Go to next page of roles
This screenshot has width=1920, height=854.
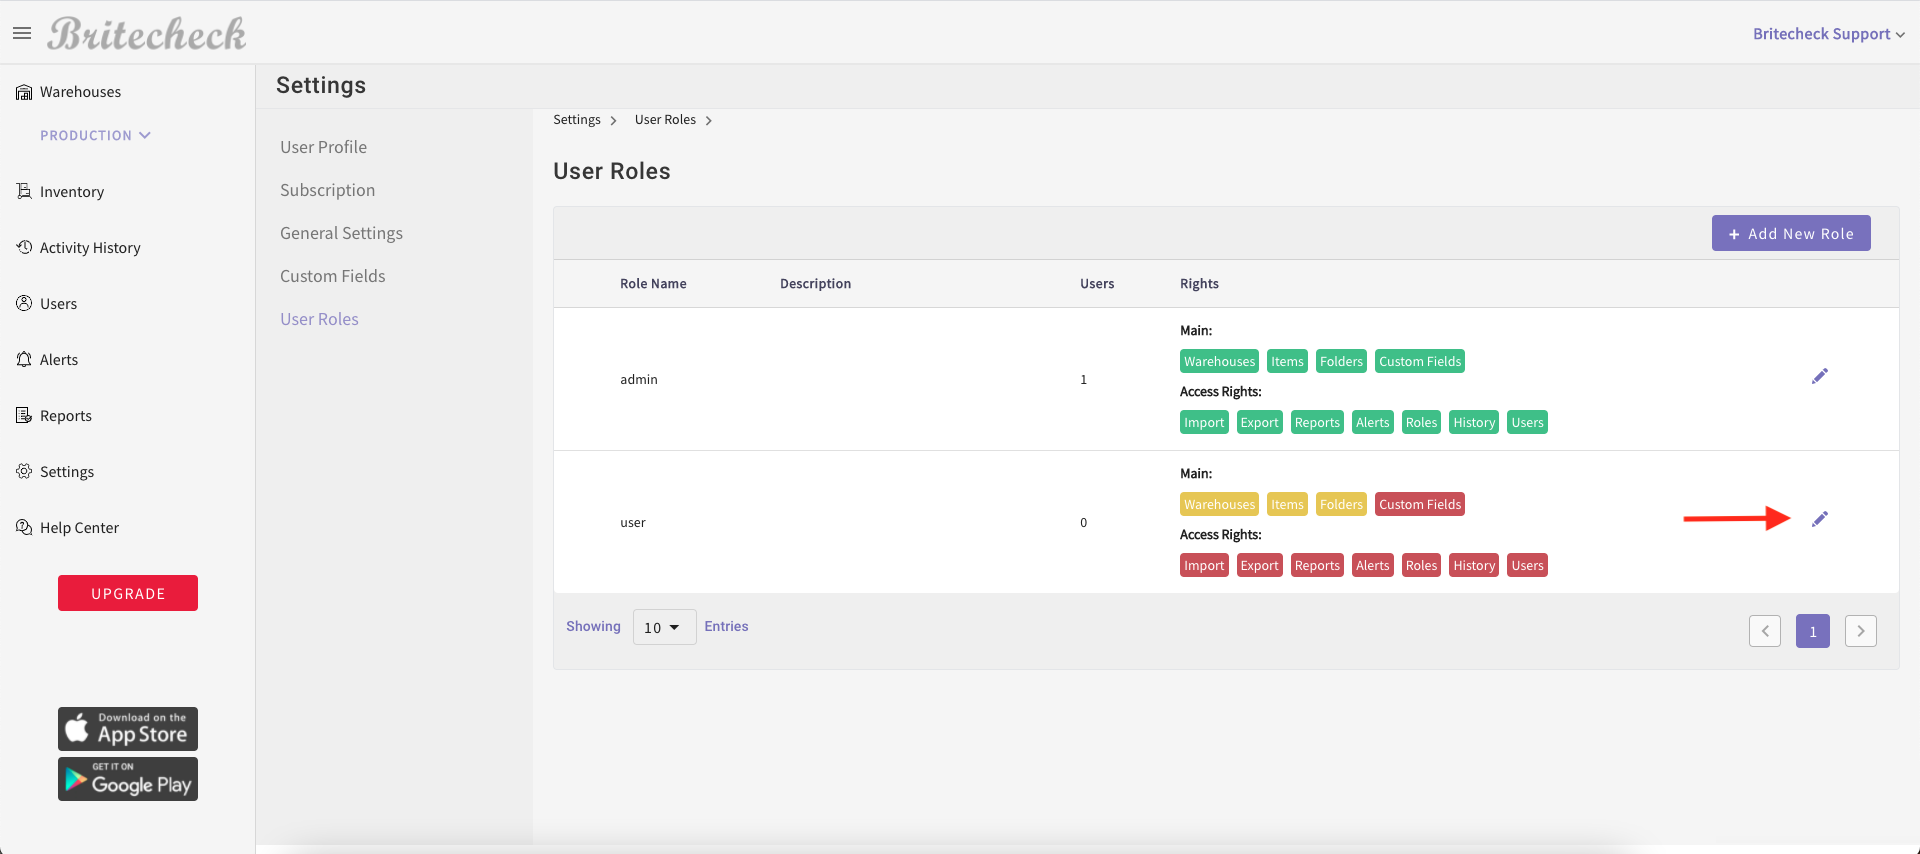(1860, 631)
